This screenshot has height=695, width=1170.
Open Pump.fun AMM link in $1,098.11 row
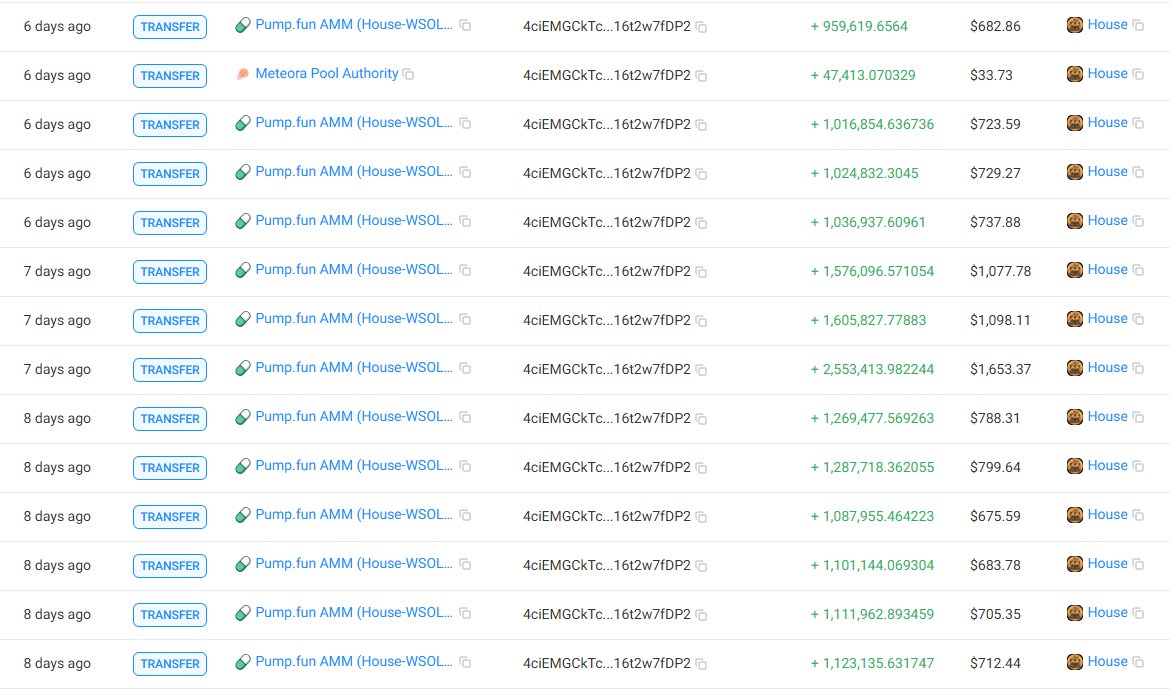point(354,319)
